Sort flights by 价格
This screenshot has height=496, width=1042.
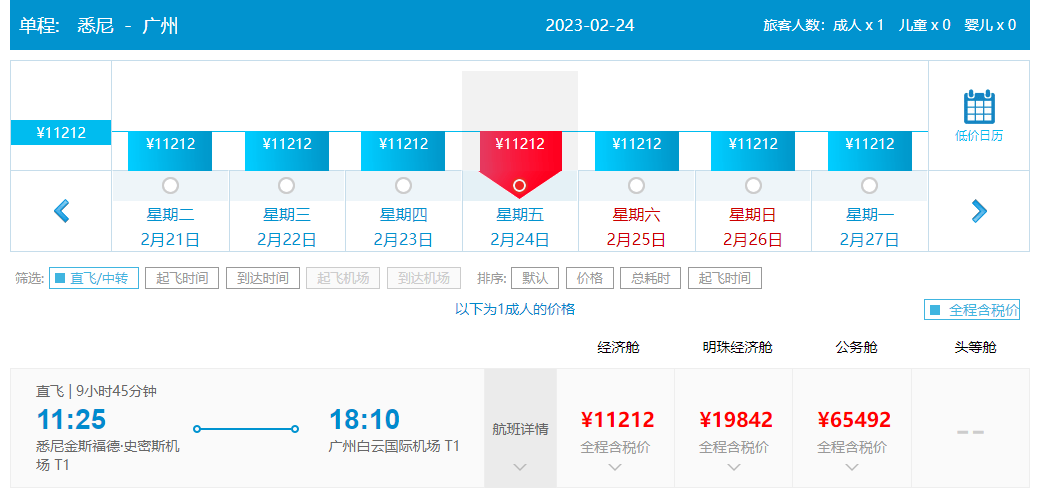pos(590,278)
